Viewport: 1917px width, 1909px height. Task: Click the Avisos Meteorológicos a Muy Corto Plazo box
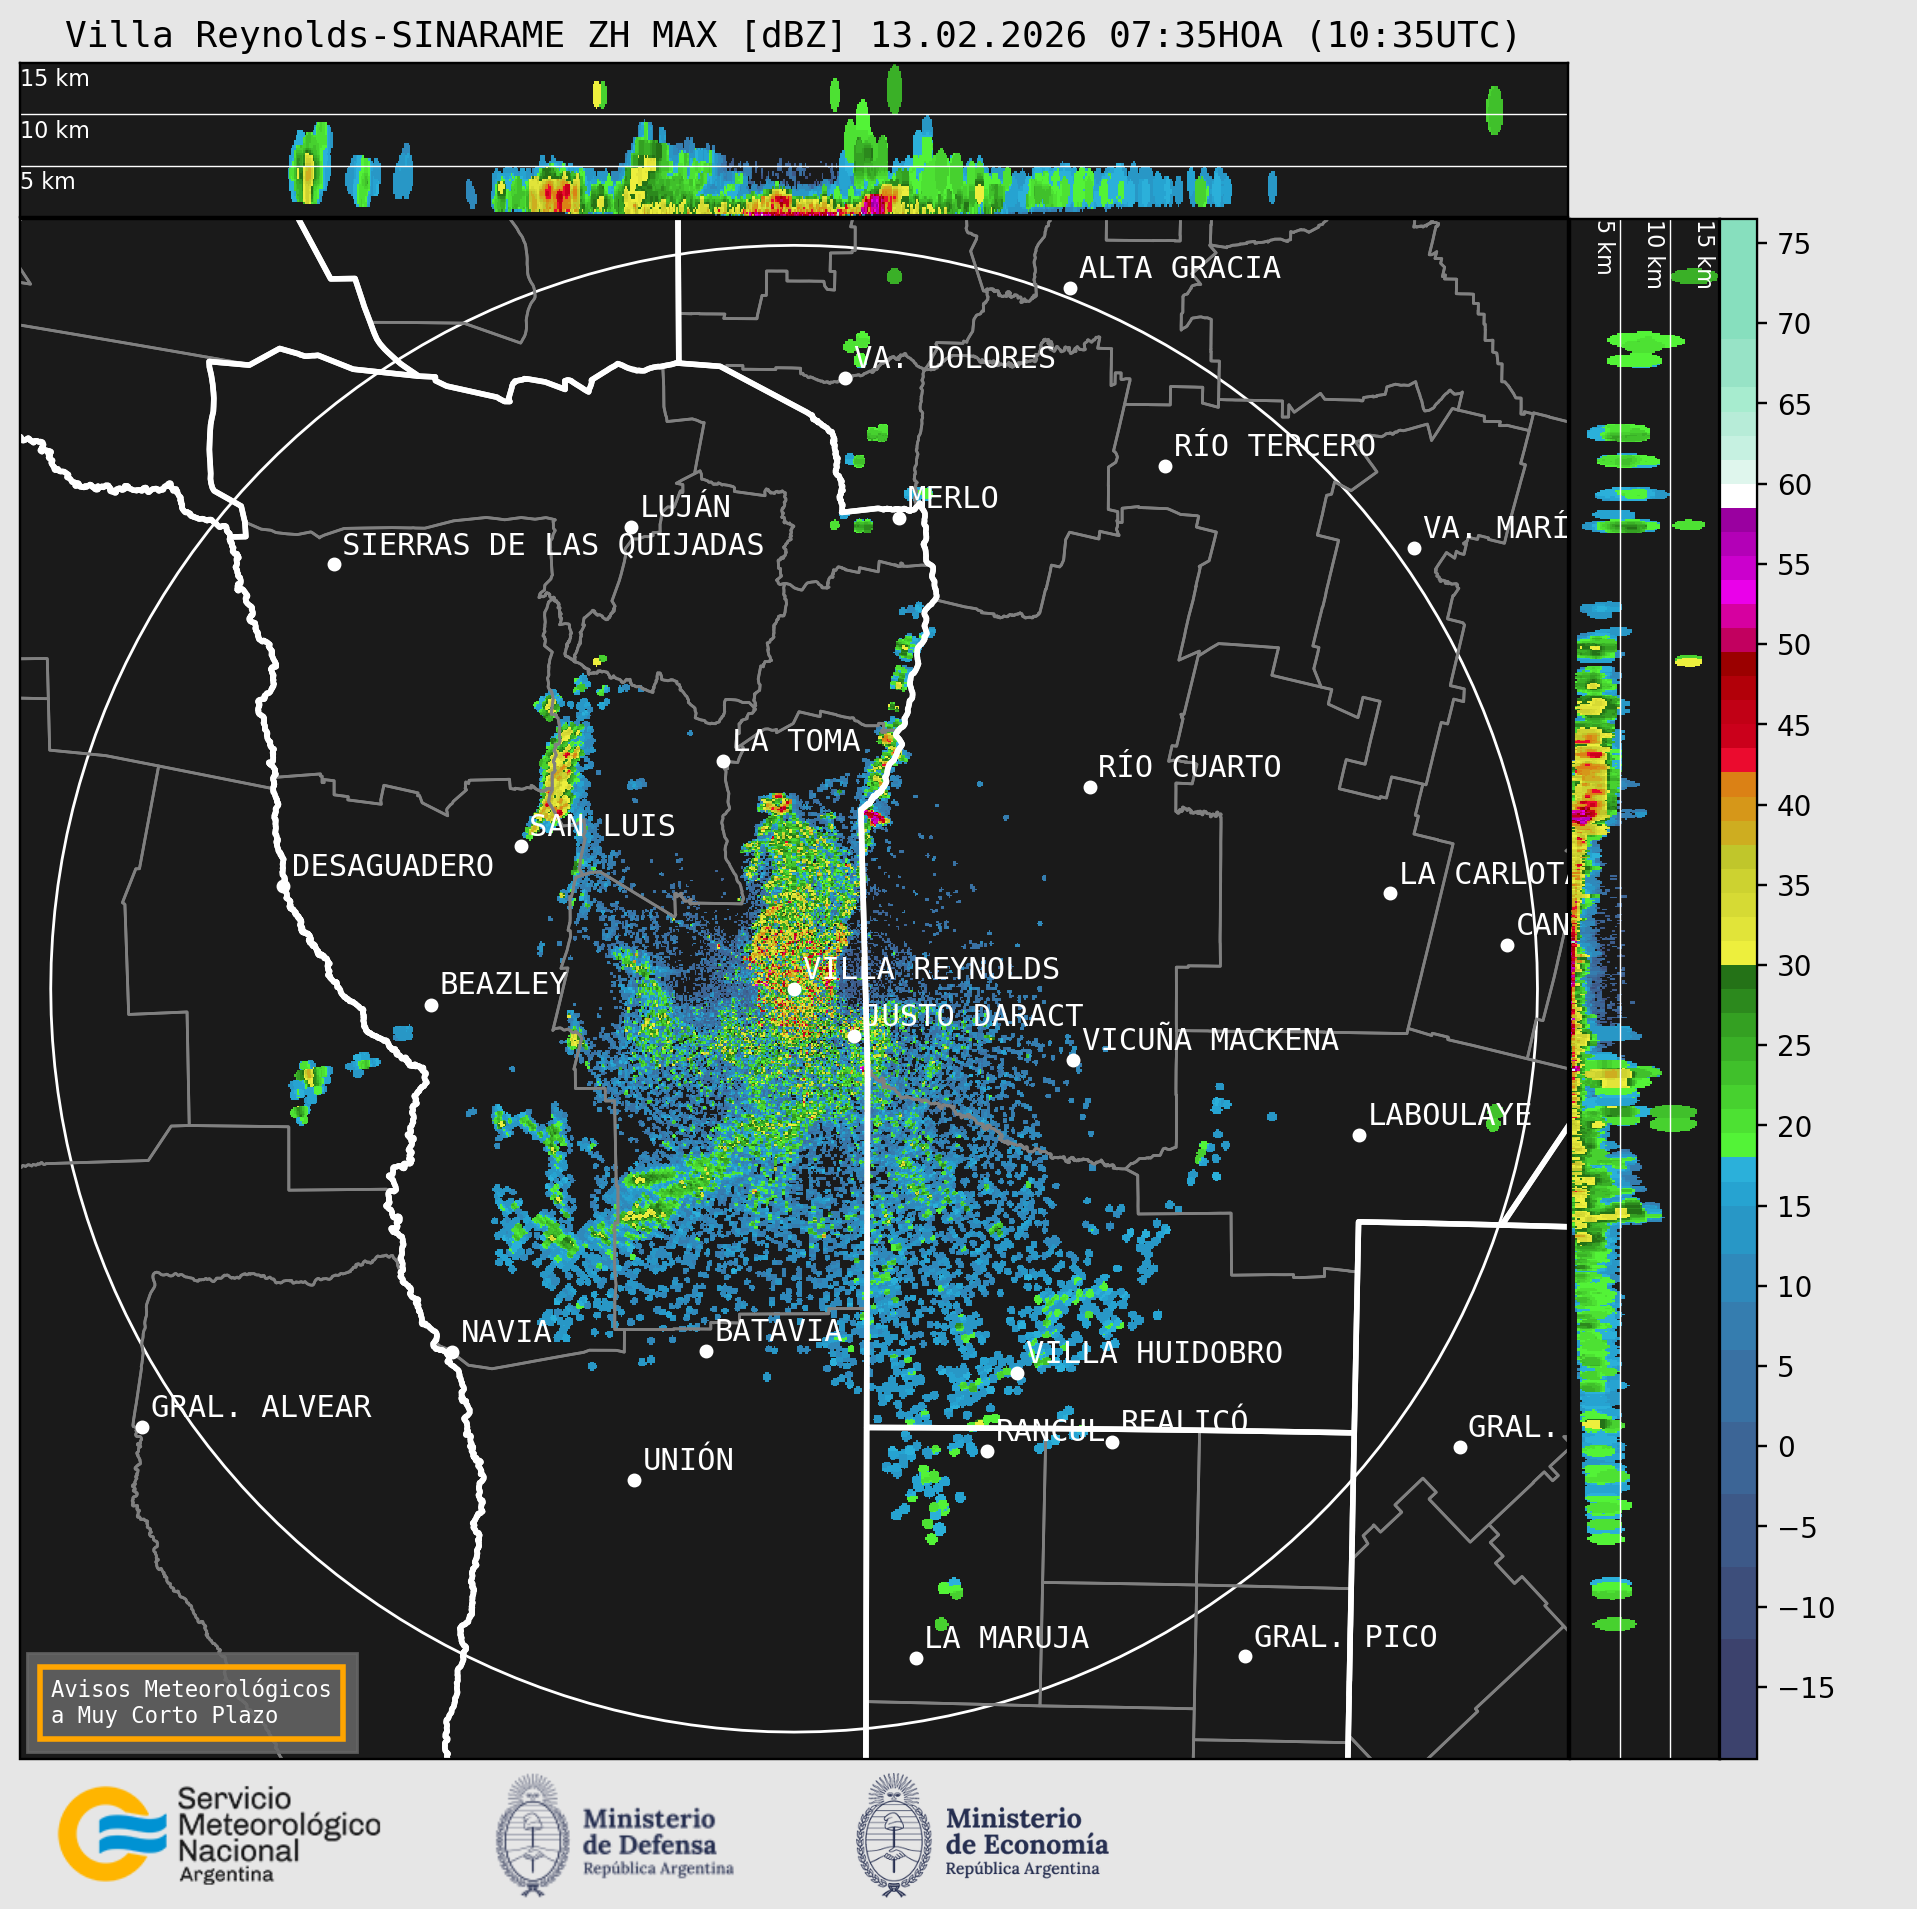[191, 1702]
